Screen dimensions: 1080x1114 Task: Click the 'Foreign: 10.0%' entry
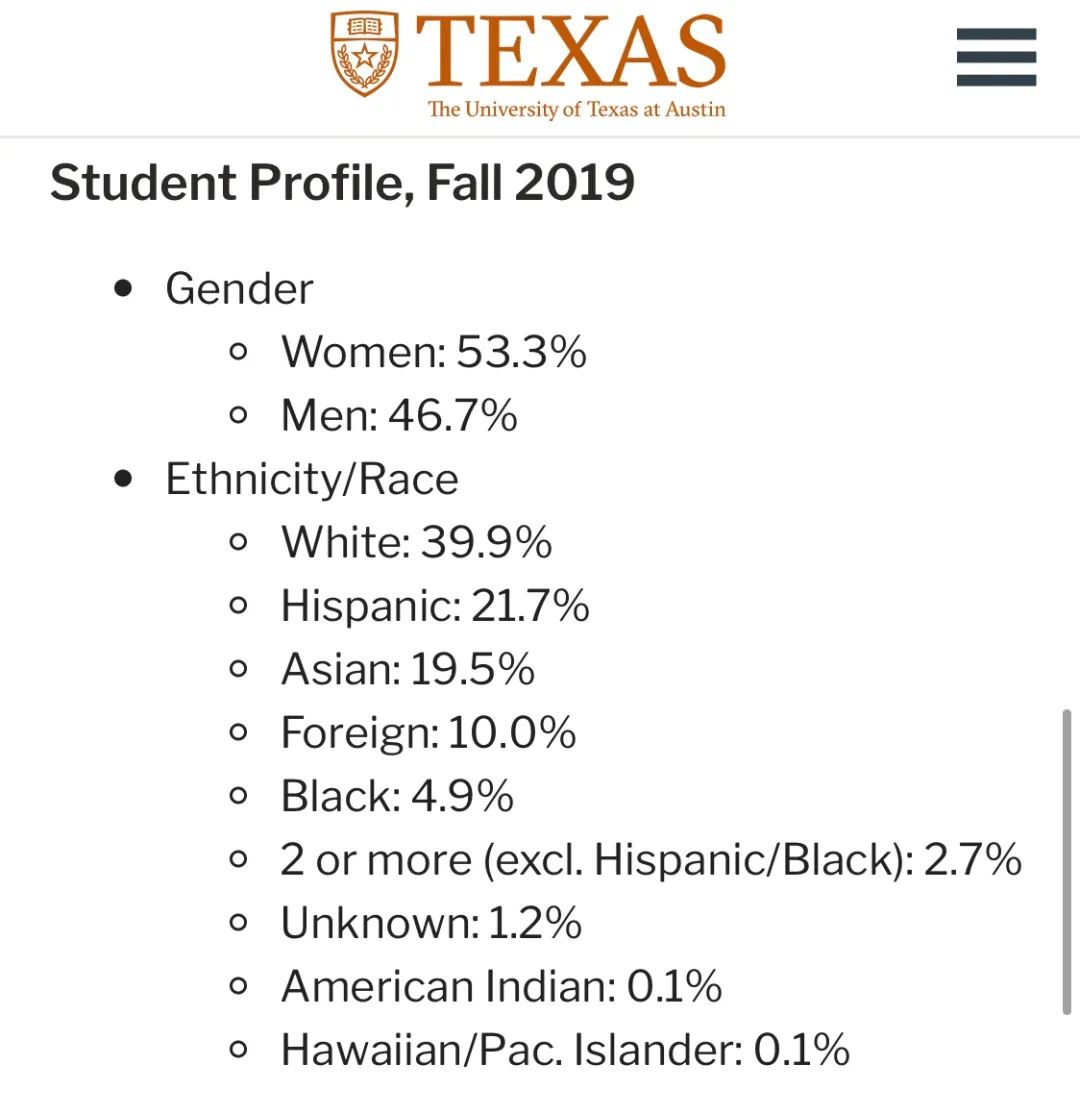coord(428,733)
